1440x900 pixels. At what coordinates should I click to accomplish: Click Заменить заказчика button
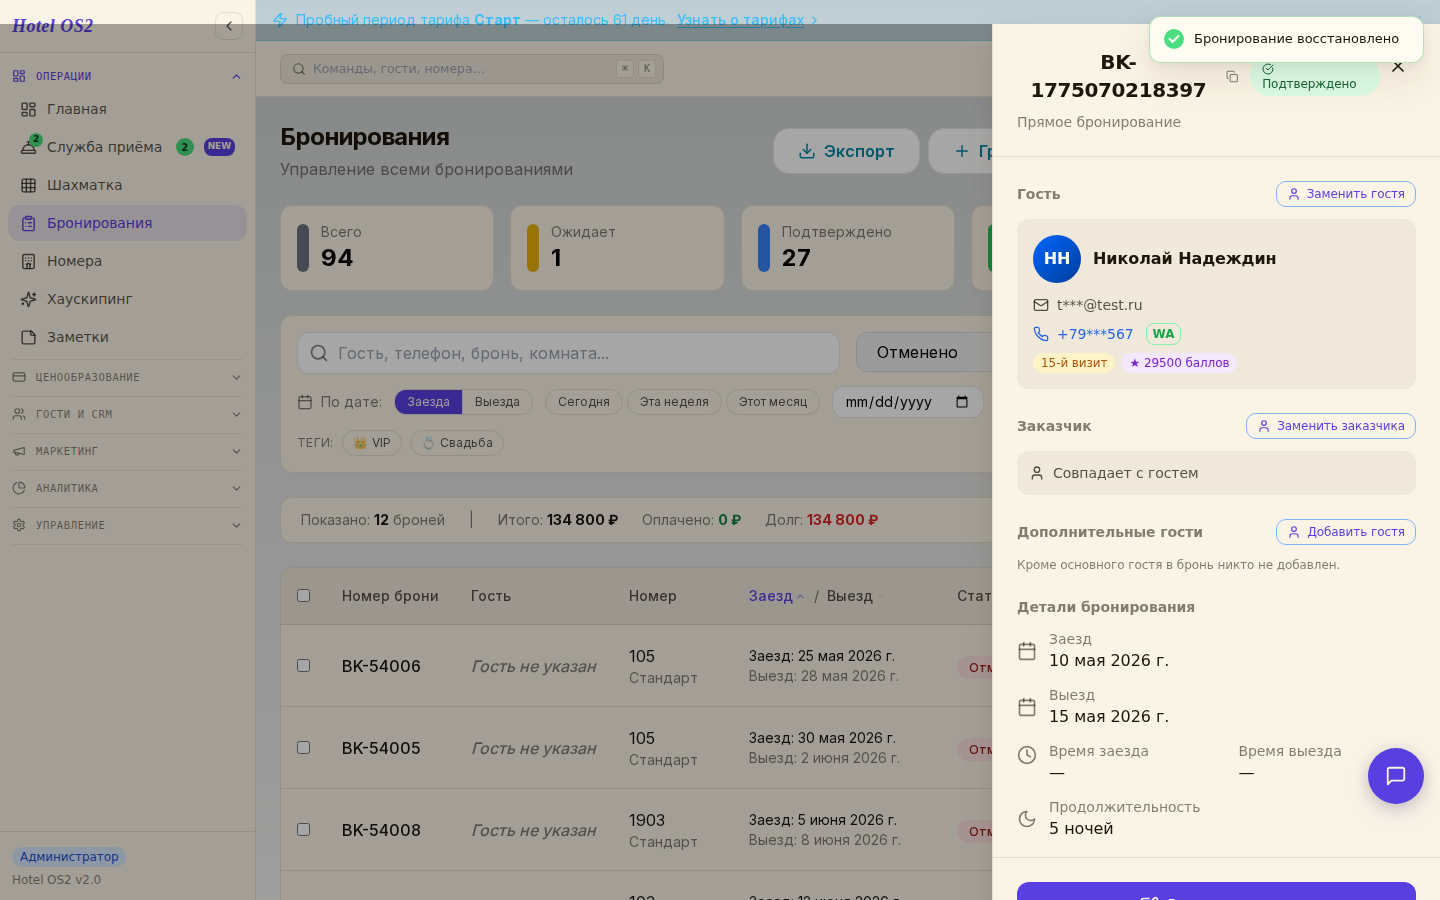[x=1331, y=426]
